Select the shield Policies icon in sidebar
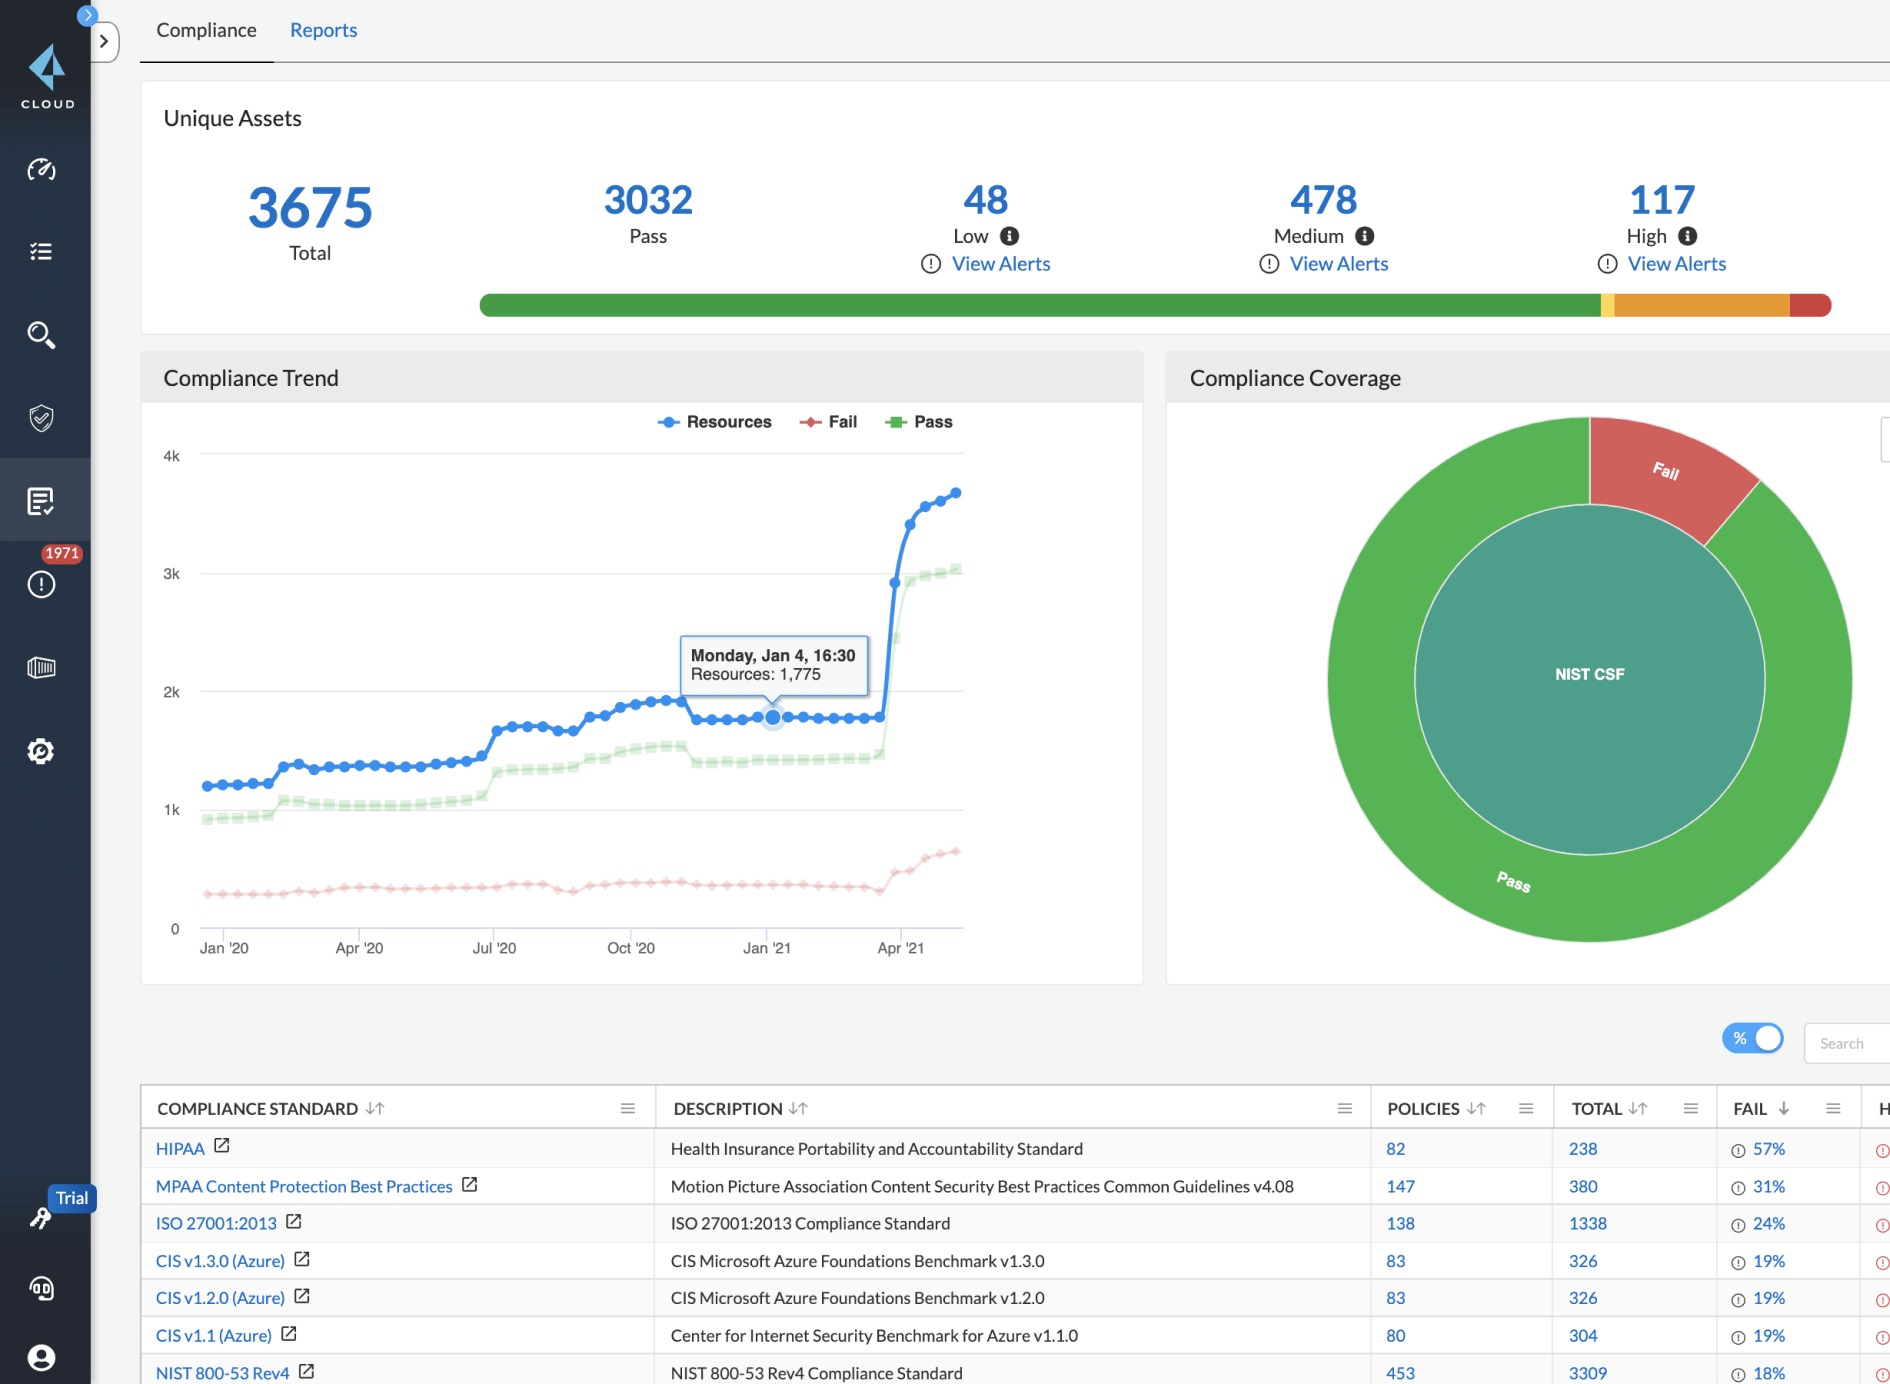 pyautogui.click(x=41, y=418)
